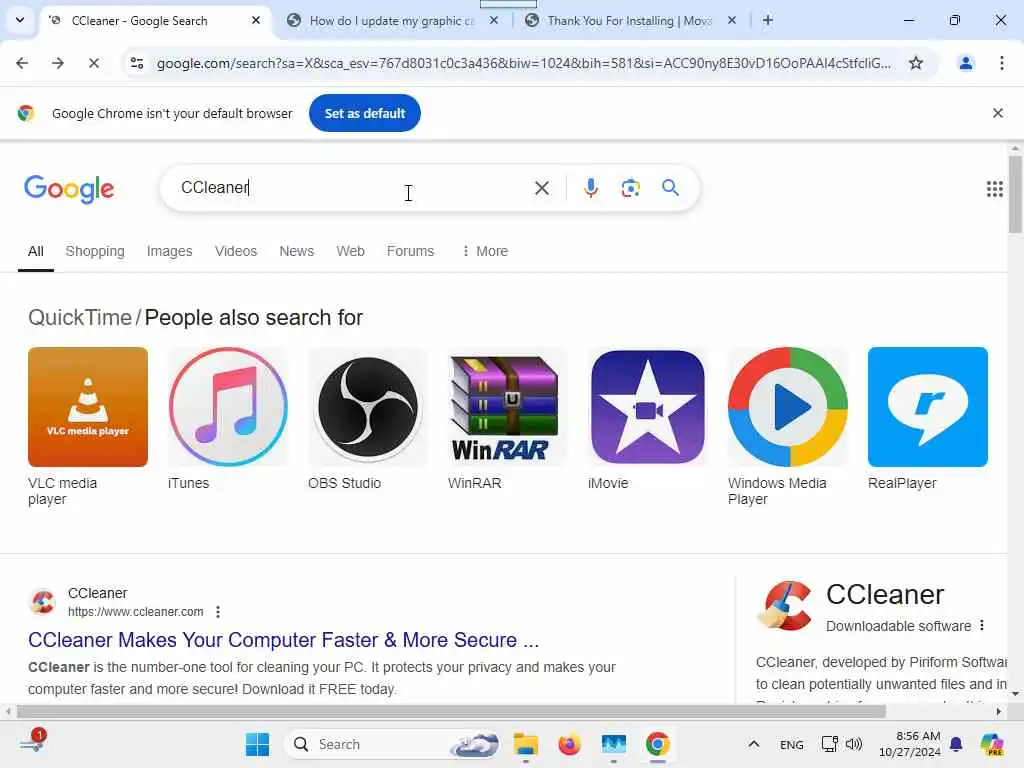Click Set as default button

364,113
